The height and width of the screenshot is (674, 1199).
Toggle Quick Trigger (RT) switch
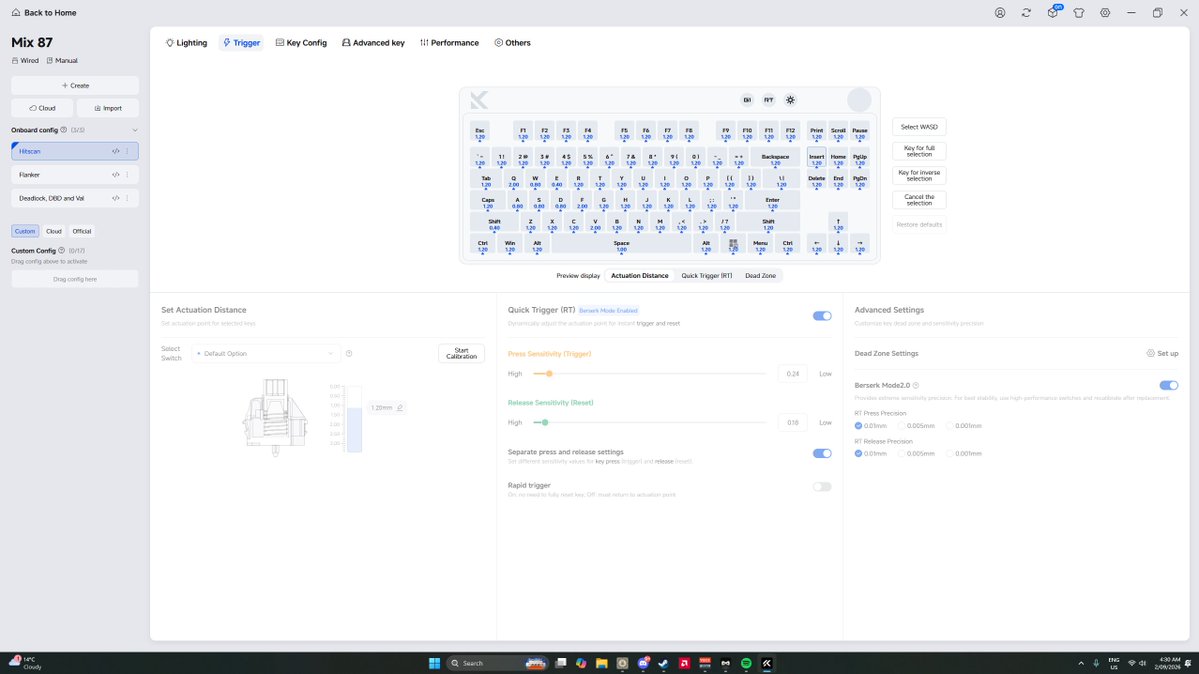point(822,316)
